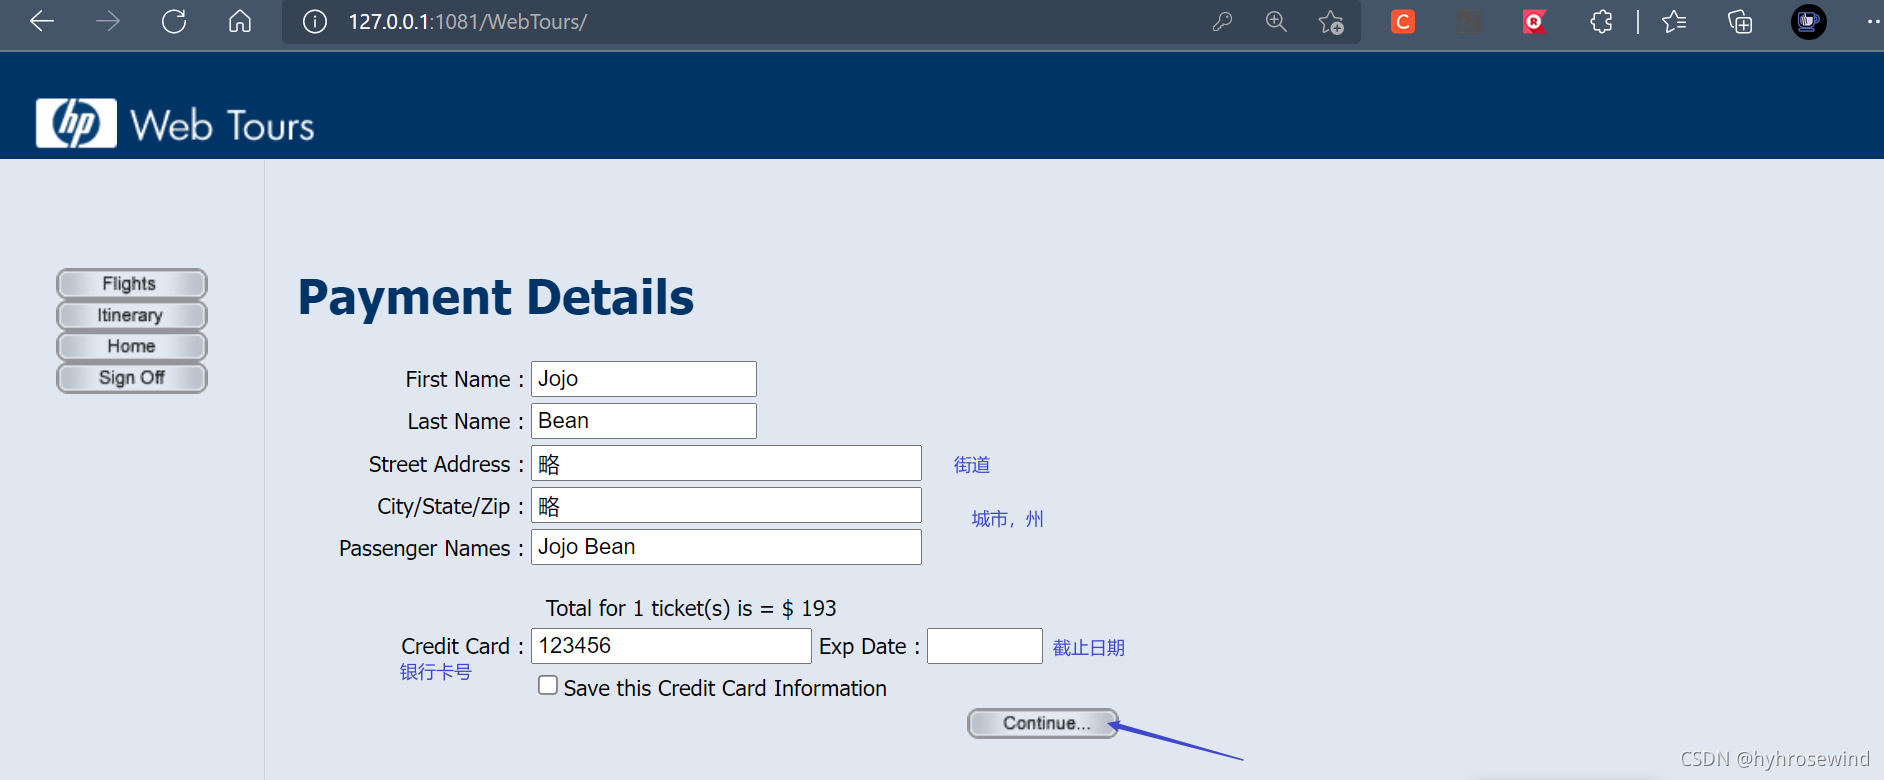Click the Payment Details heading
This screenshot has height=780, width=1884.
point(496,298)
